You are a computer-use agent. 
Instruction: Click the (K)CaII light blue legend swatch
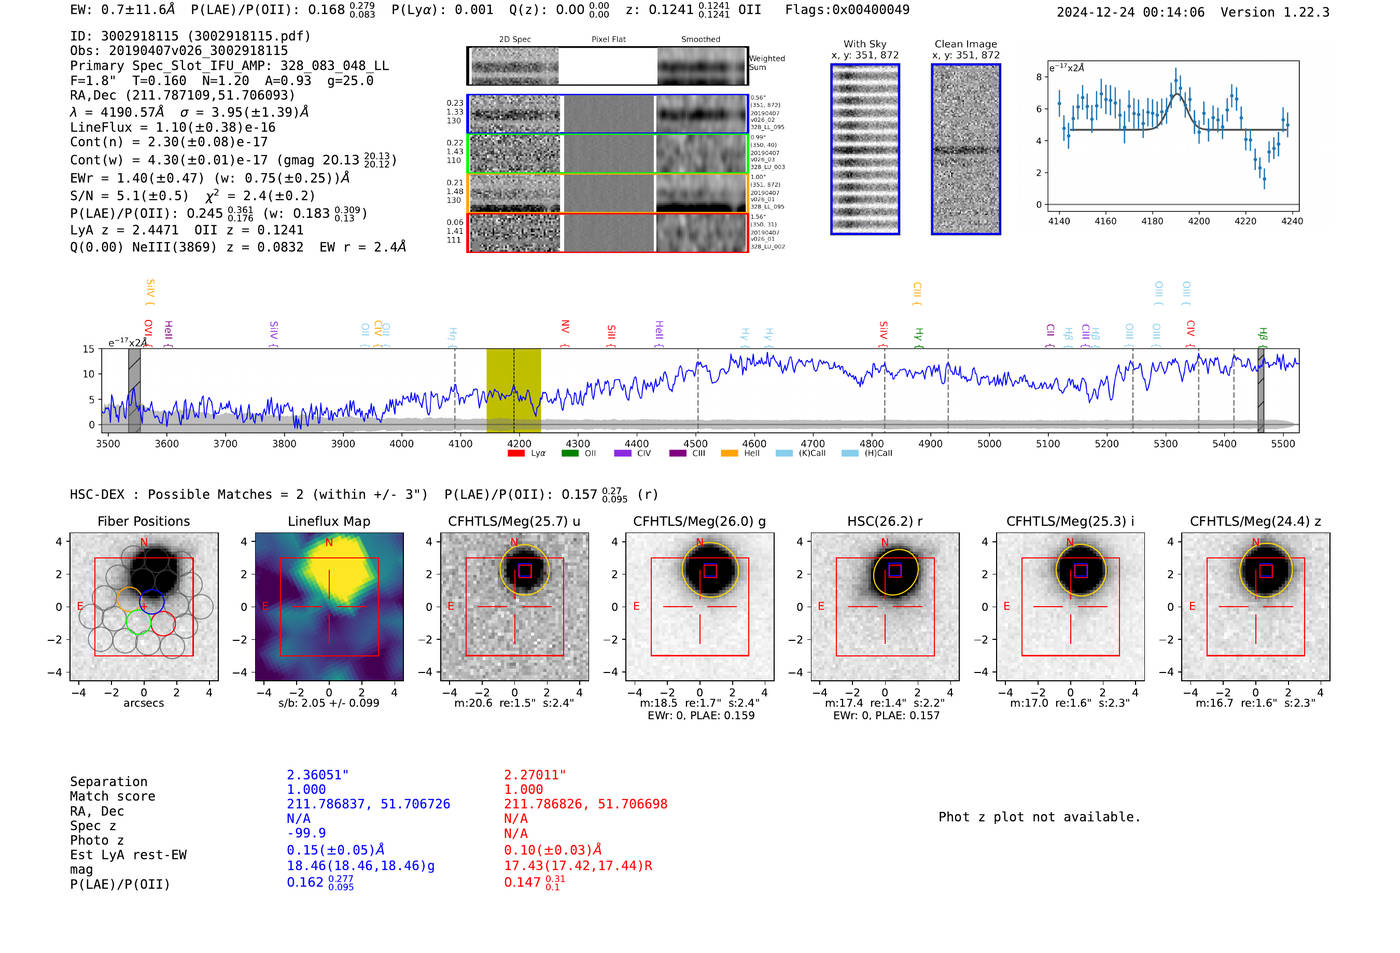tap(784, 454)
